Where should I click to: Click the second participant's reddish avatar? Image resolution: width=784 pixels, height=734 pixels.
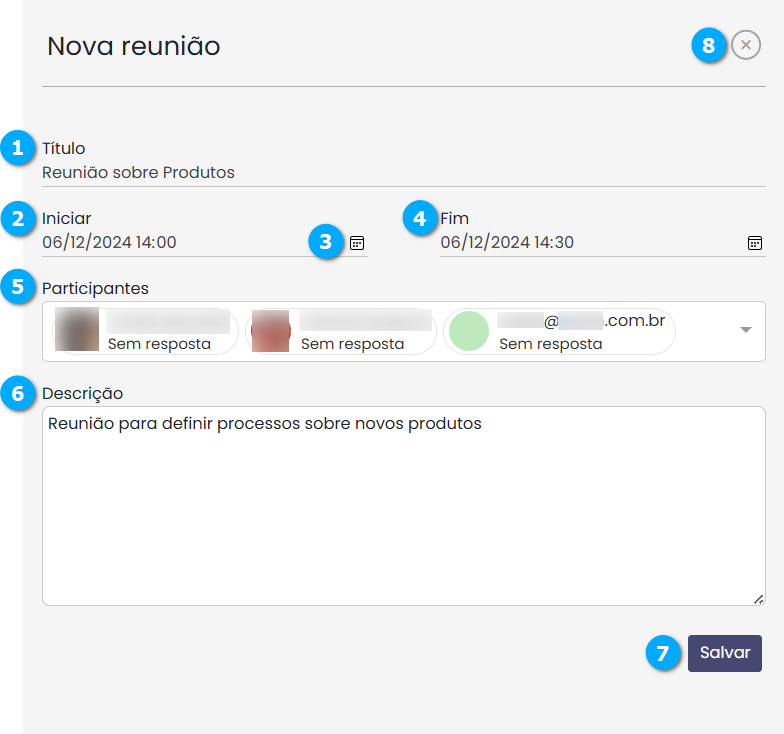(270, 331)
